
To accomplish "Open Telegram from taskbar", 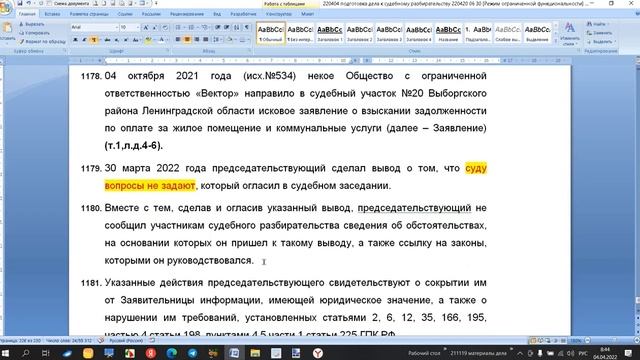I will click(x=192, y=353).
